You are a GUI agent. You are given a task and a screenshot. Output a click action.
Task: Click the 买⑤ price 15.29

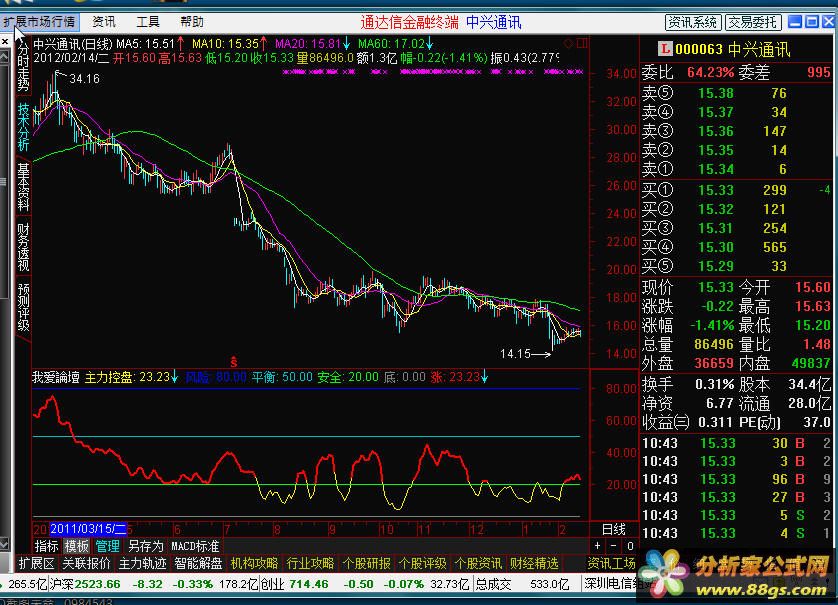point(716,266)
